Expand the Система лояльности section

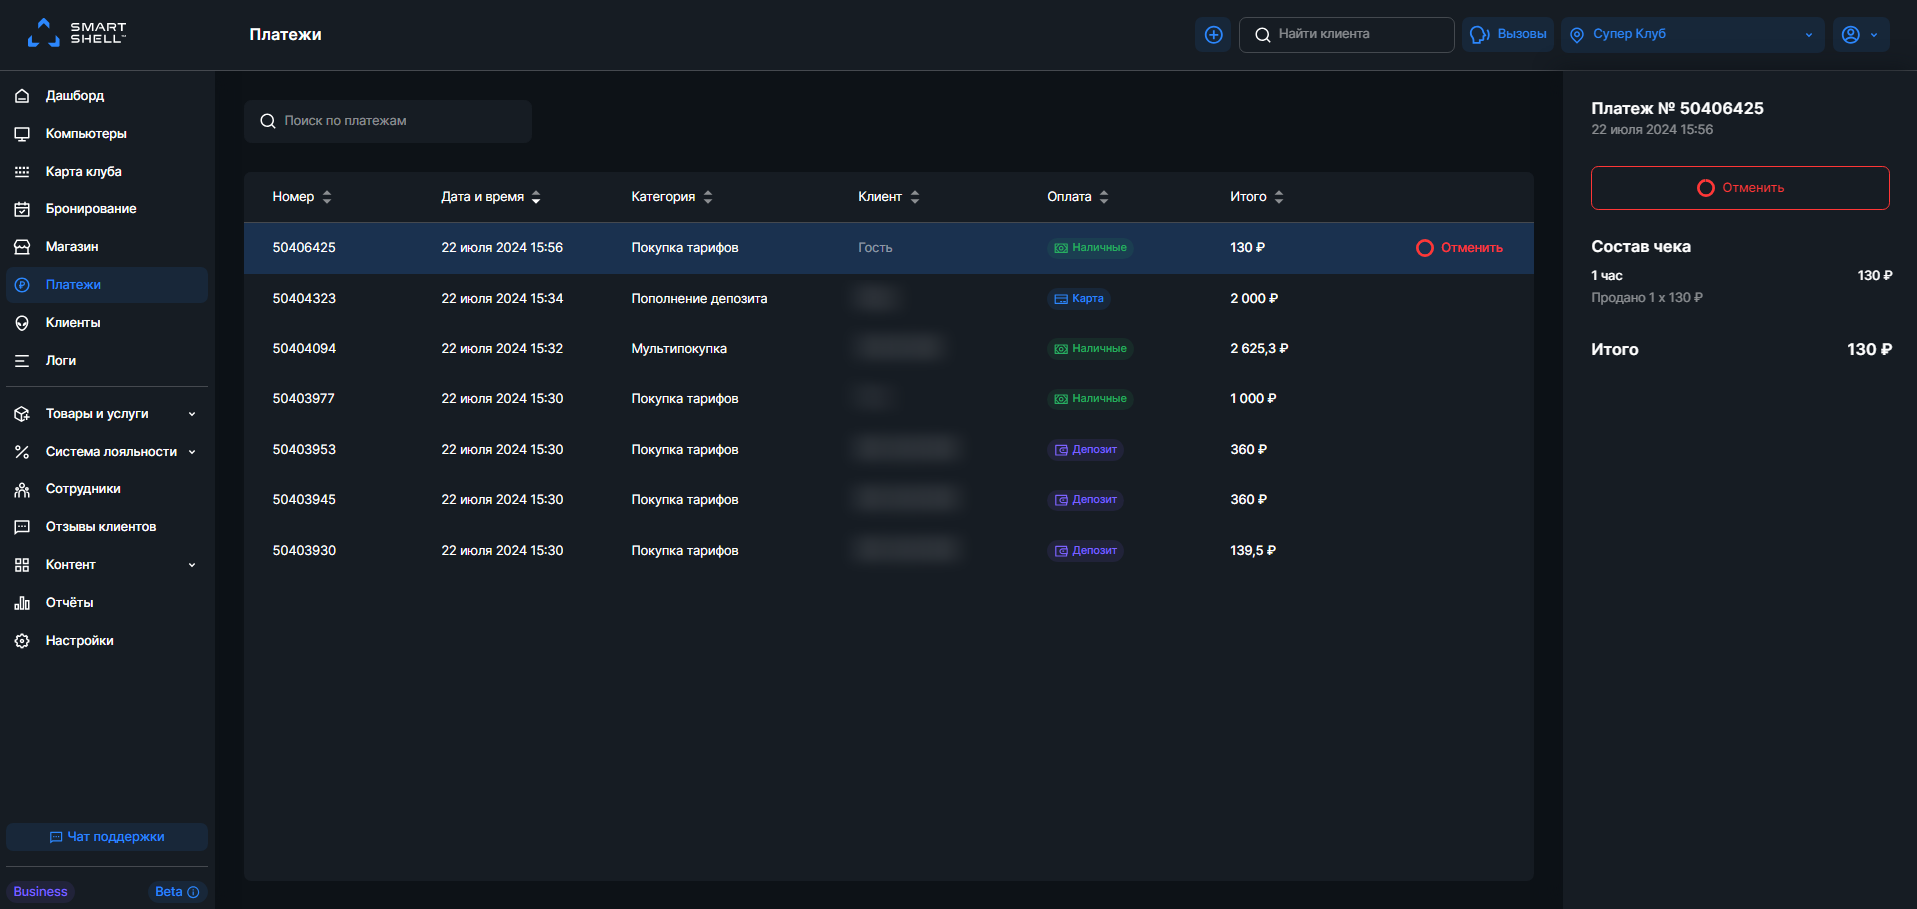[x=106, y=452]
